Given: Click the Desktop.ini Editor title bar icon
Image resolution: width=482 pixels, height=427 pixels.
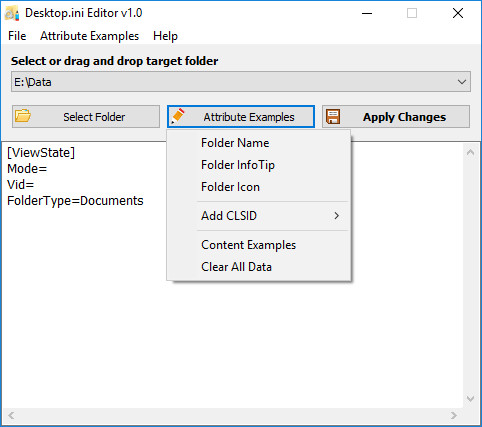Looking at the screenshot, I should [x=12, y=13].
